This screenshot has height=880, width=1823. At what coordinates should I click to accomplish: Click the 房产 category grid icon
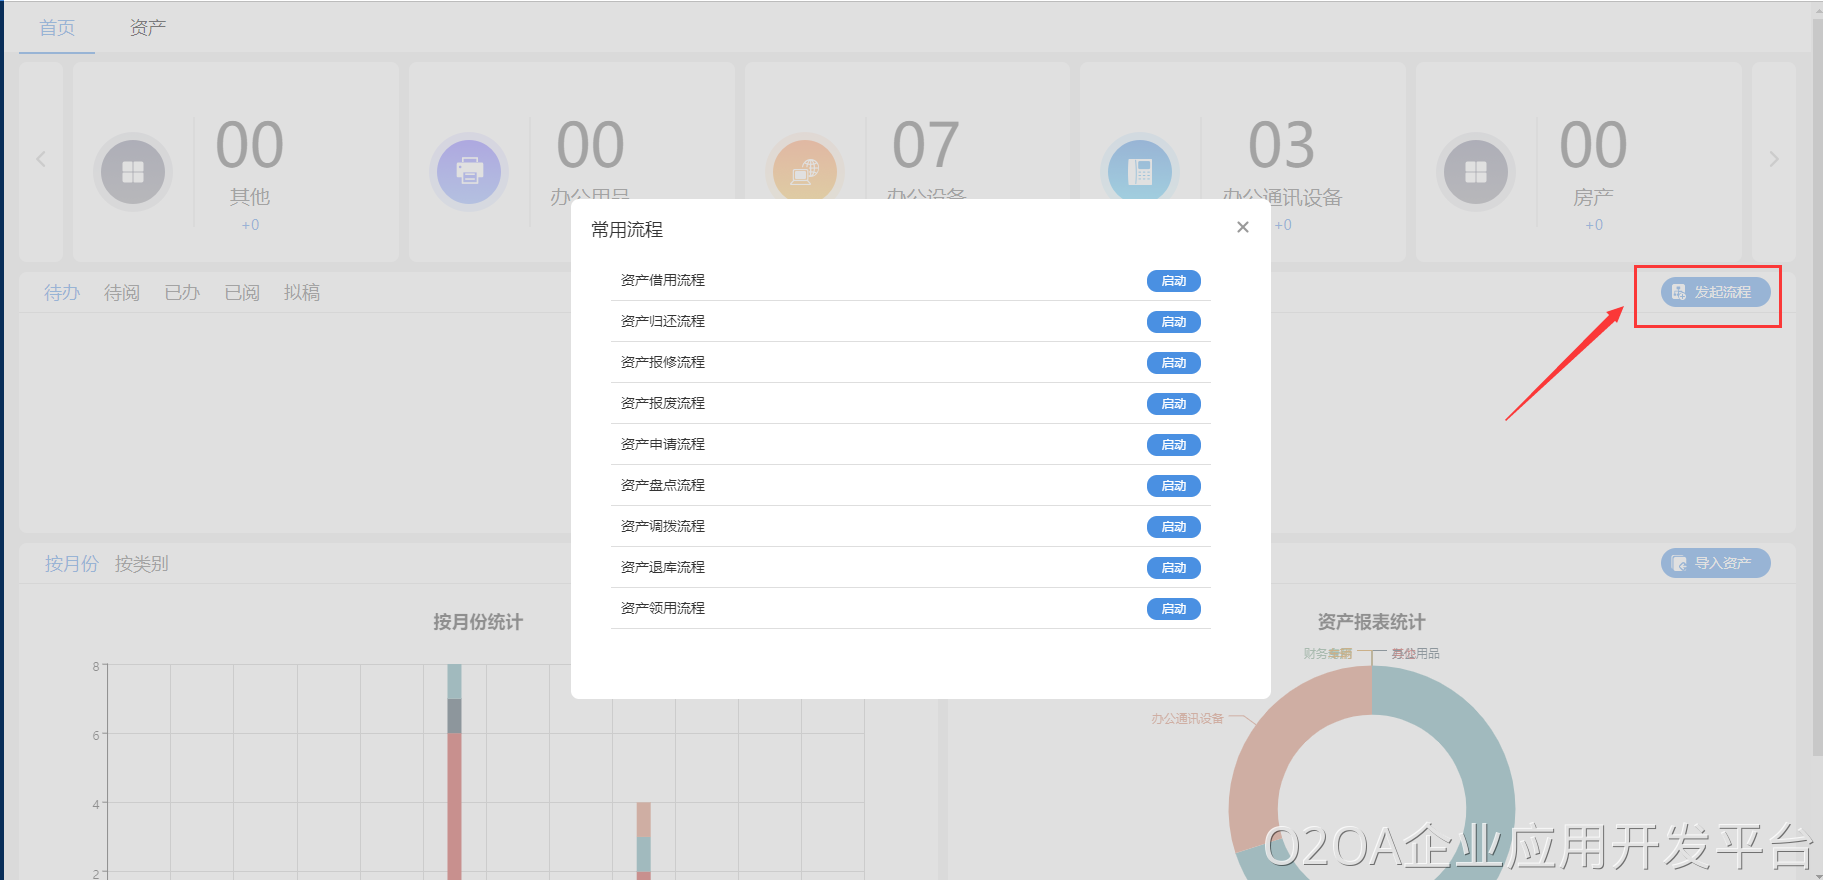(x=1476, y=172)
